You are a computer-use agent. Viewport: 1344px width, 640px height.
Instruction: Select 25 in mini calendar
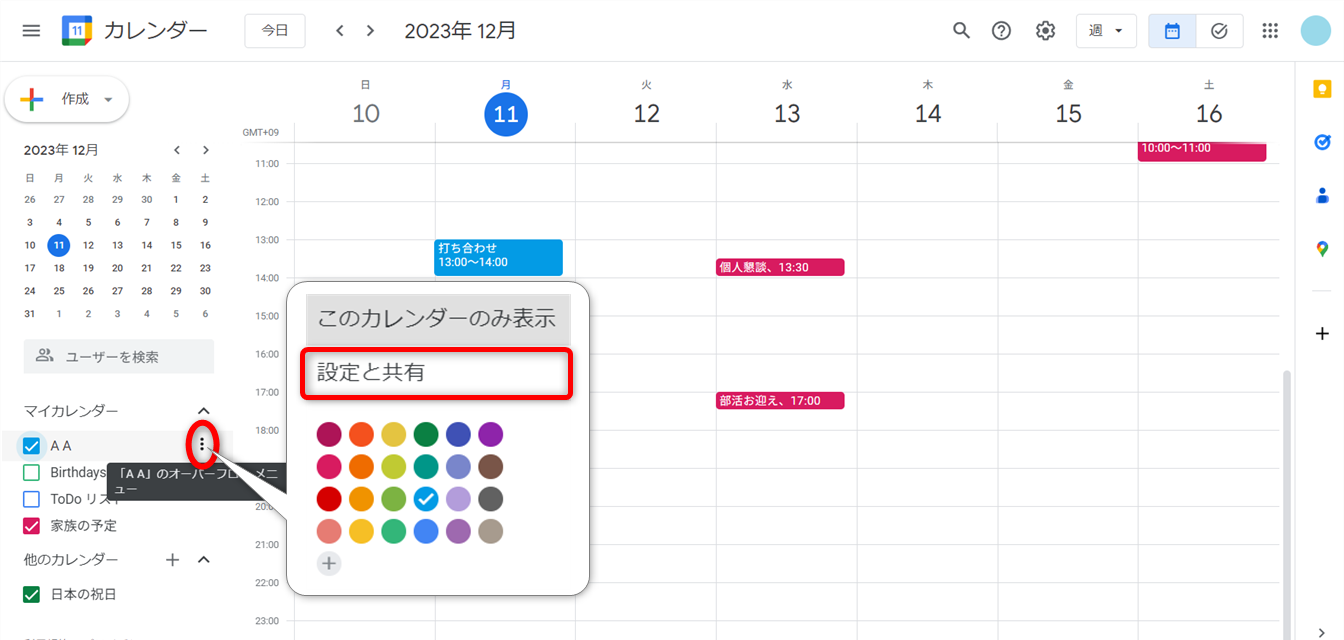[x=59, y=291]
